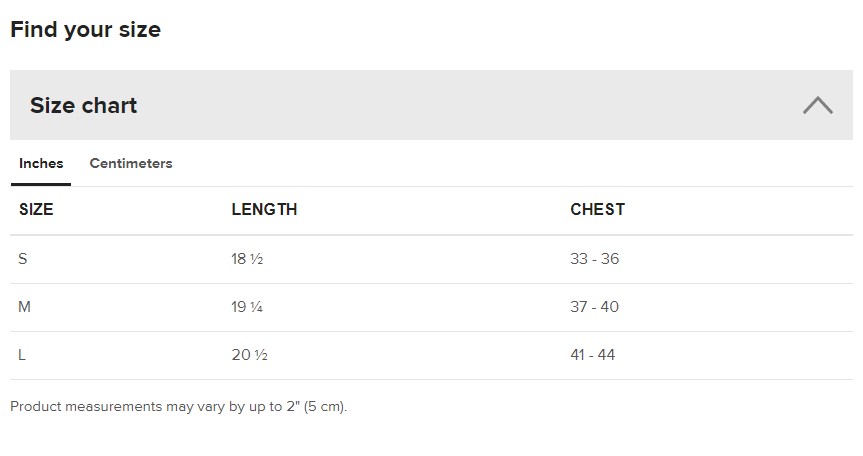Select the M size row label
The width and height of the screenshot is (863, 456).
pyautogui.click(x=25, y=307)
